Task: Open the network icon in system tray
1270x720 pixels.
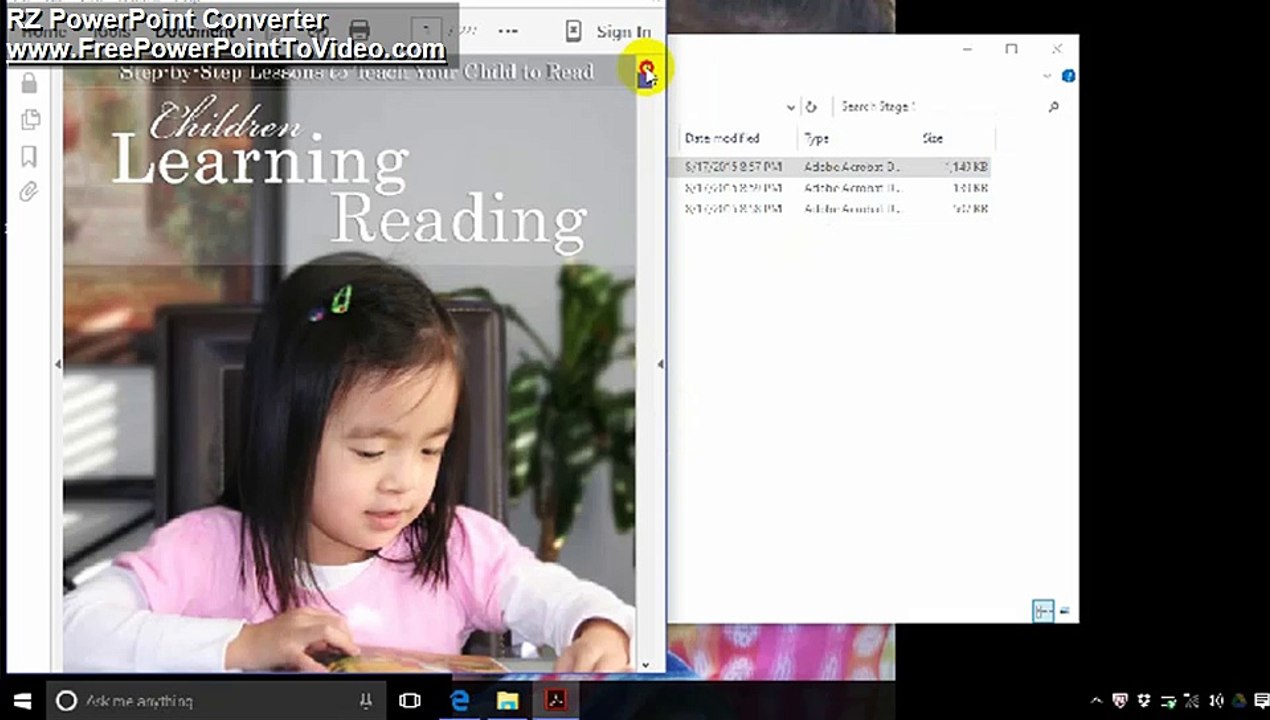Action: coord(1192,701)
